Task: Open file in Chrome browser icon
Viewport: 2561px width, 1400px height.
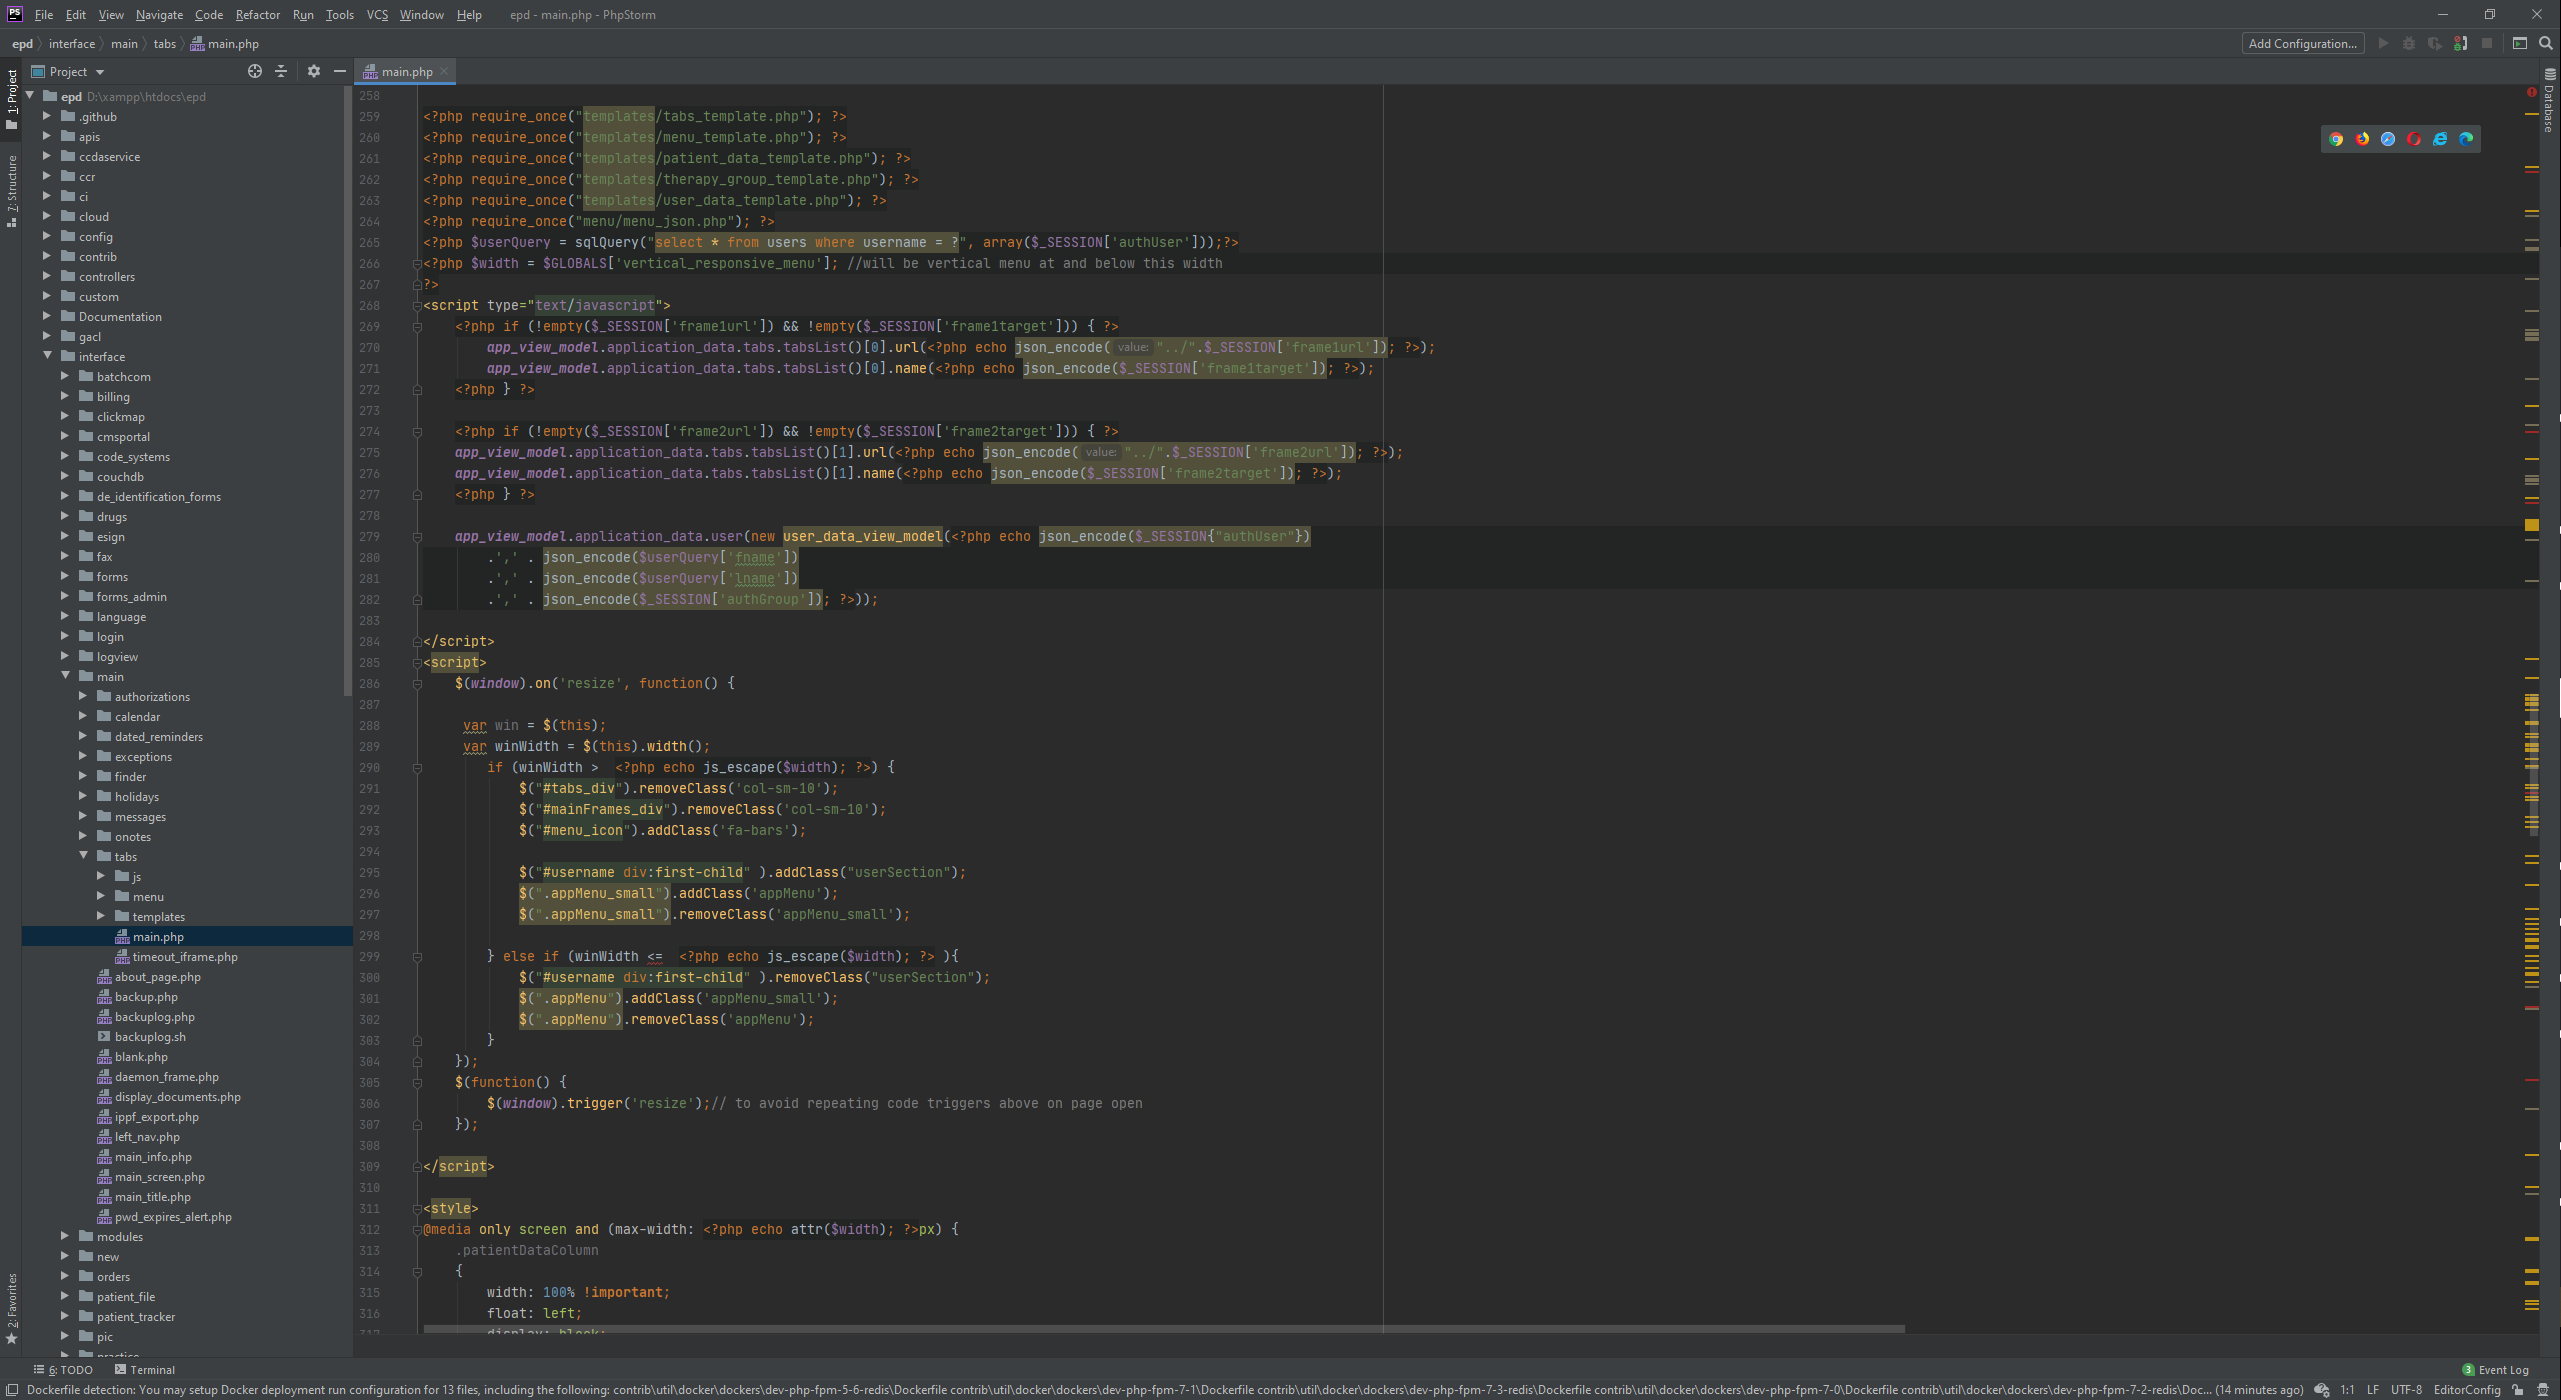Action: click(2336, 139)
